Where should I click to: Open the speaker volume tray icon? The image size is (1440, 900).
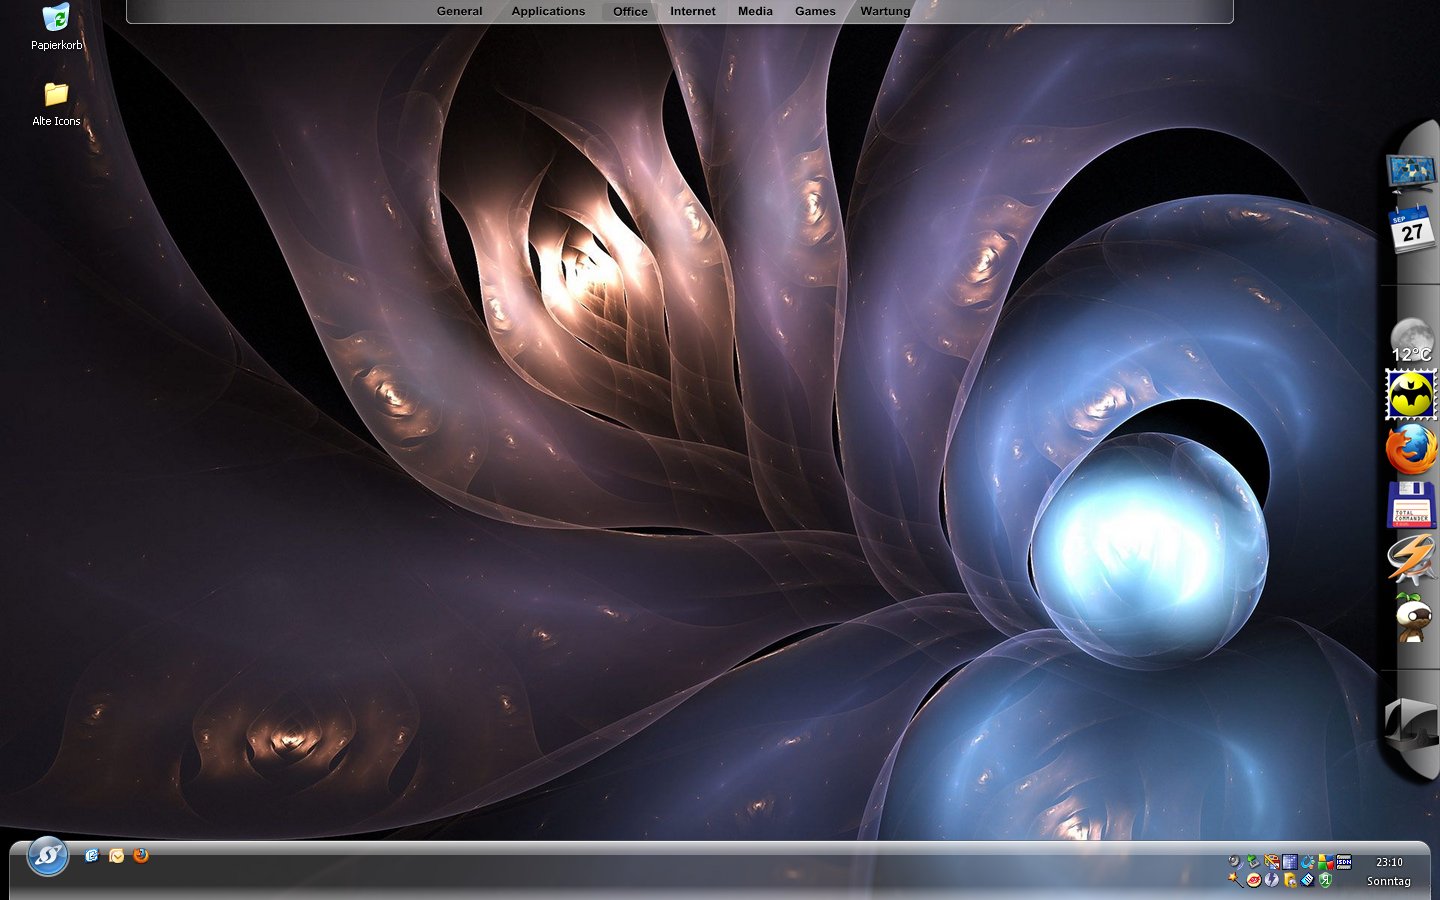1235,862
